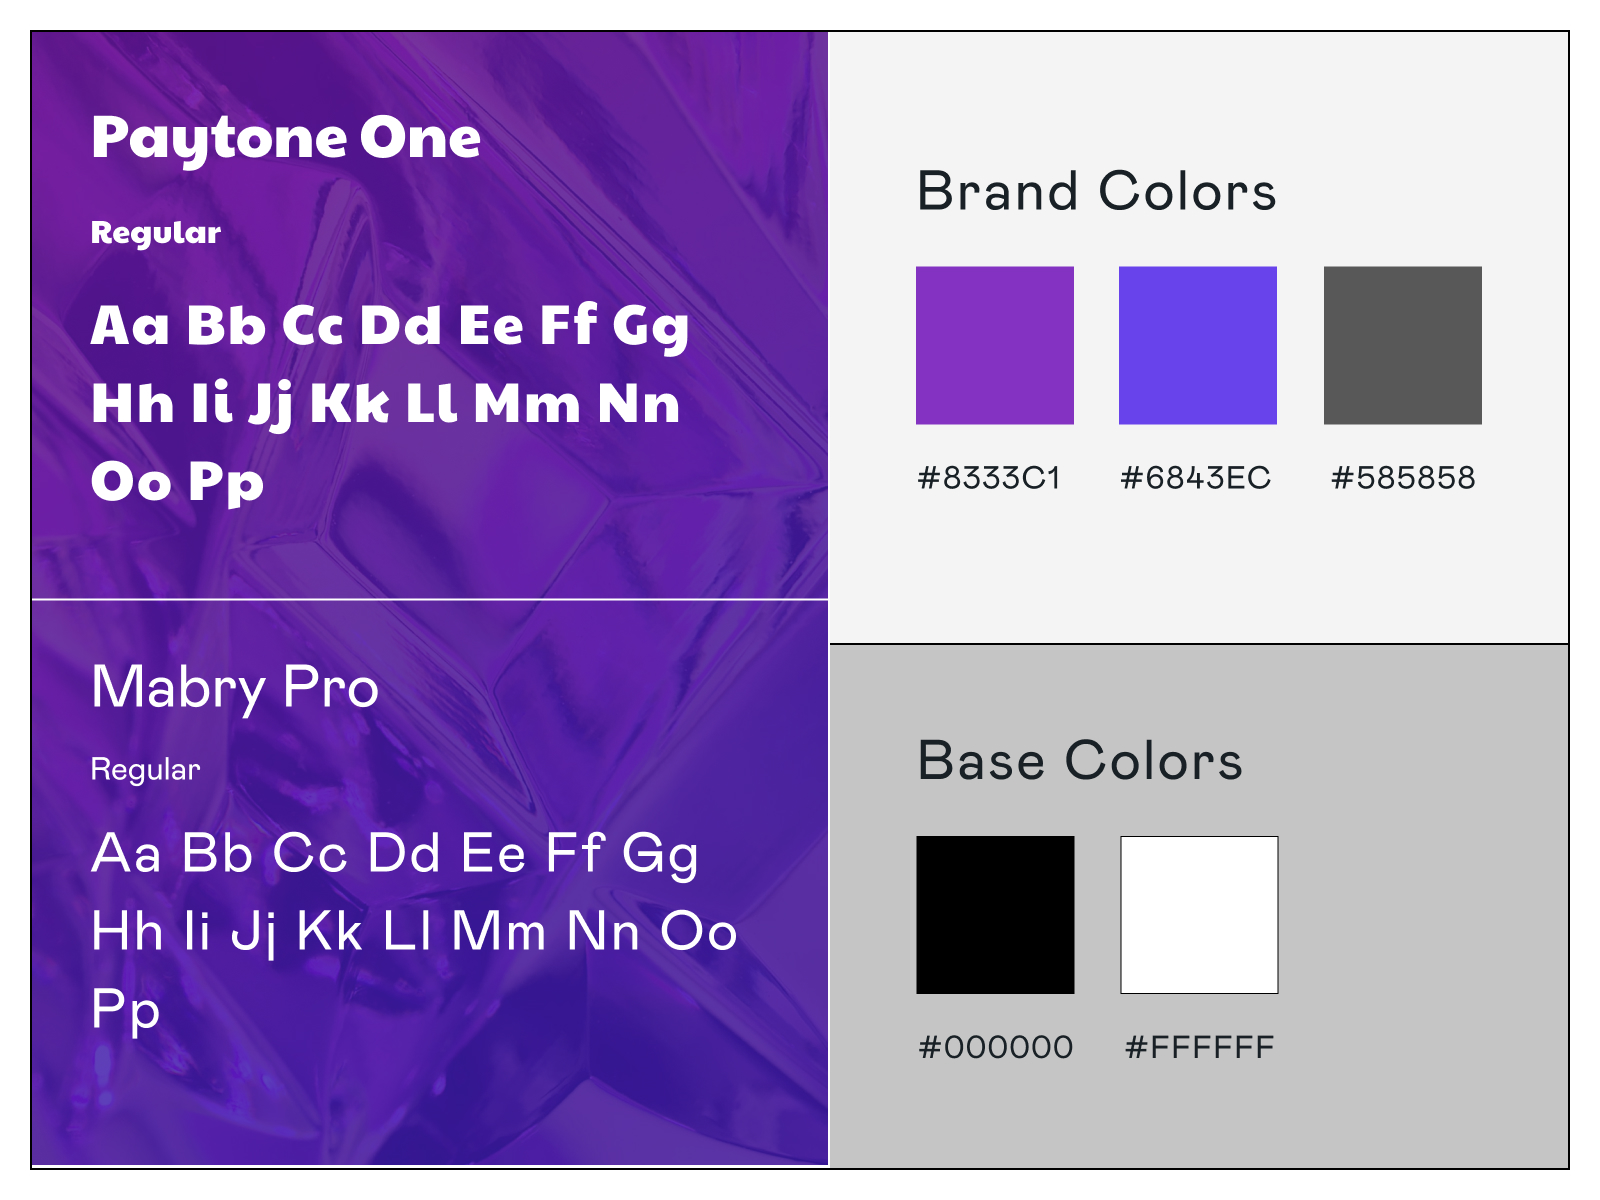Select the black base color swatch
This screenshot has height=1200, width=1600.
click(995, 915)
